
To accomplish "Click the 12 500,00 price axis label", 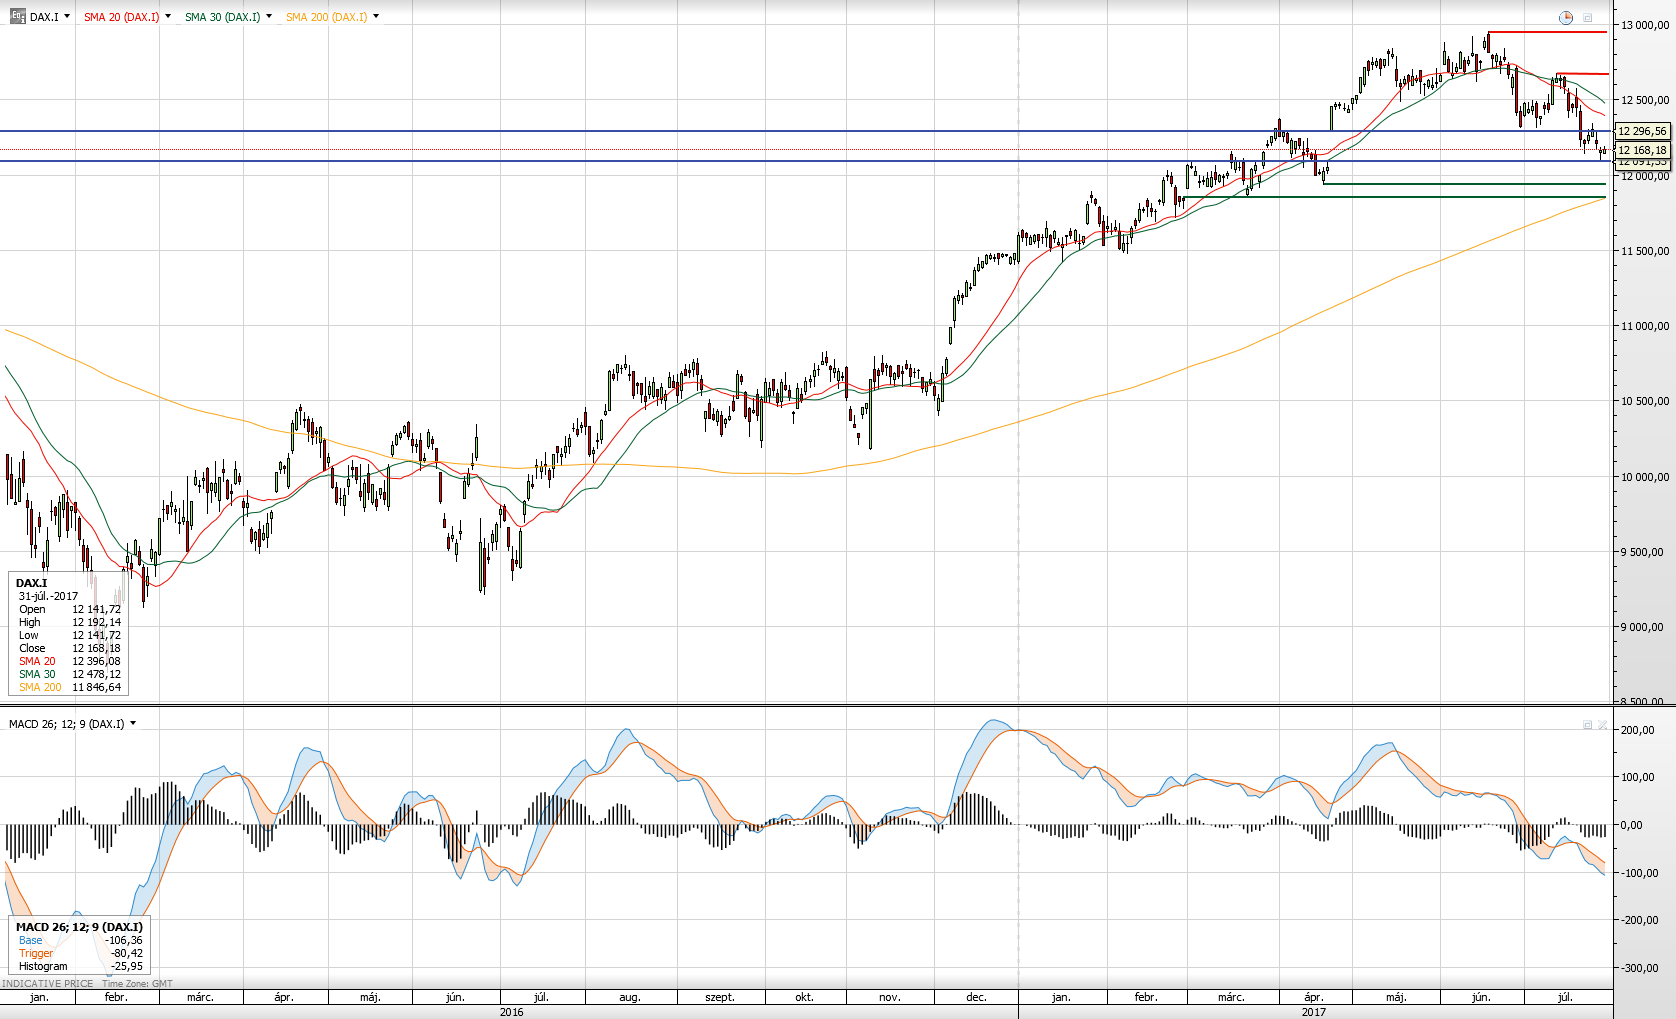I will coord(1645,100).
